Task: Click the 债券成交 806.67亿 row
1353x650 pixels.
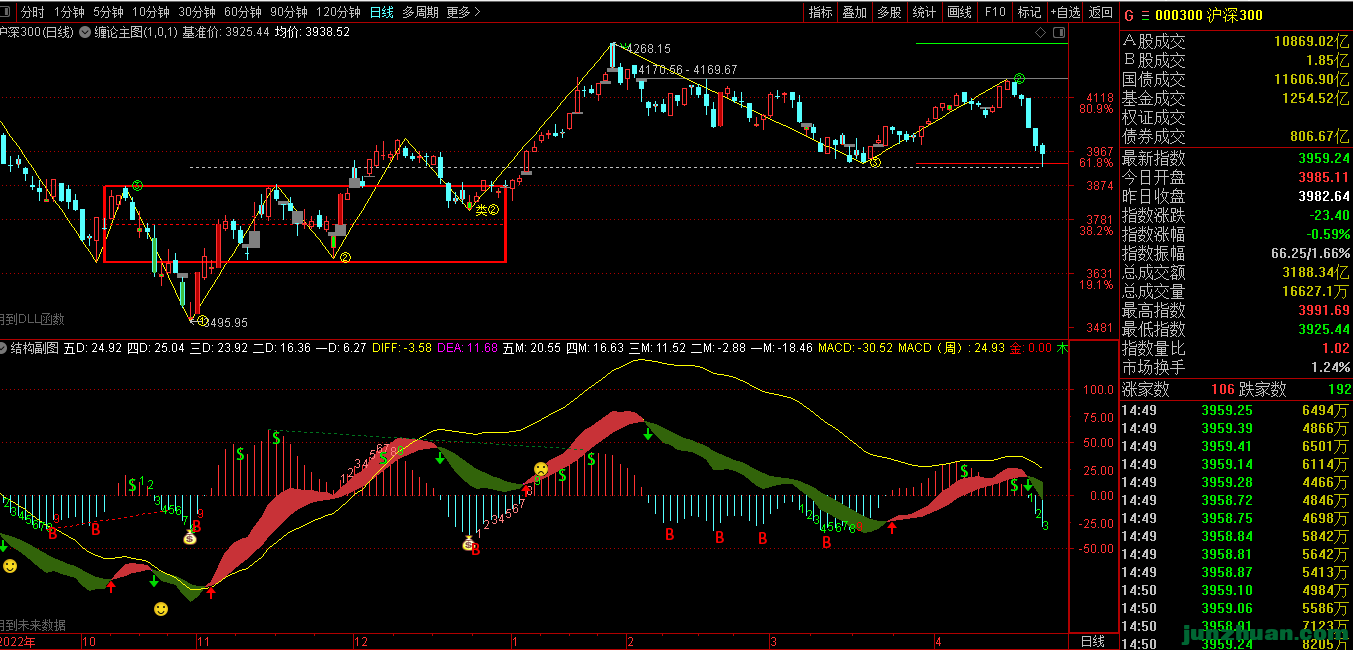Action: click(x=1235, y=136)
